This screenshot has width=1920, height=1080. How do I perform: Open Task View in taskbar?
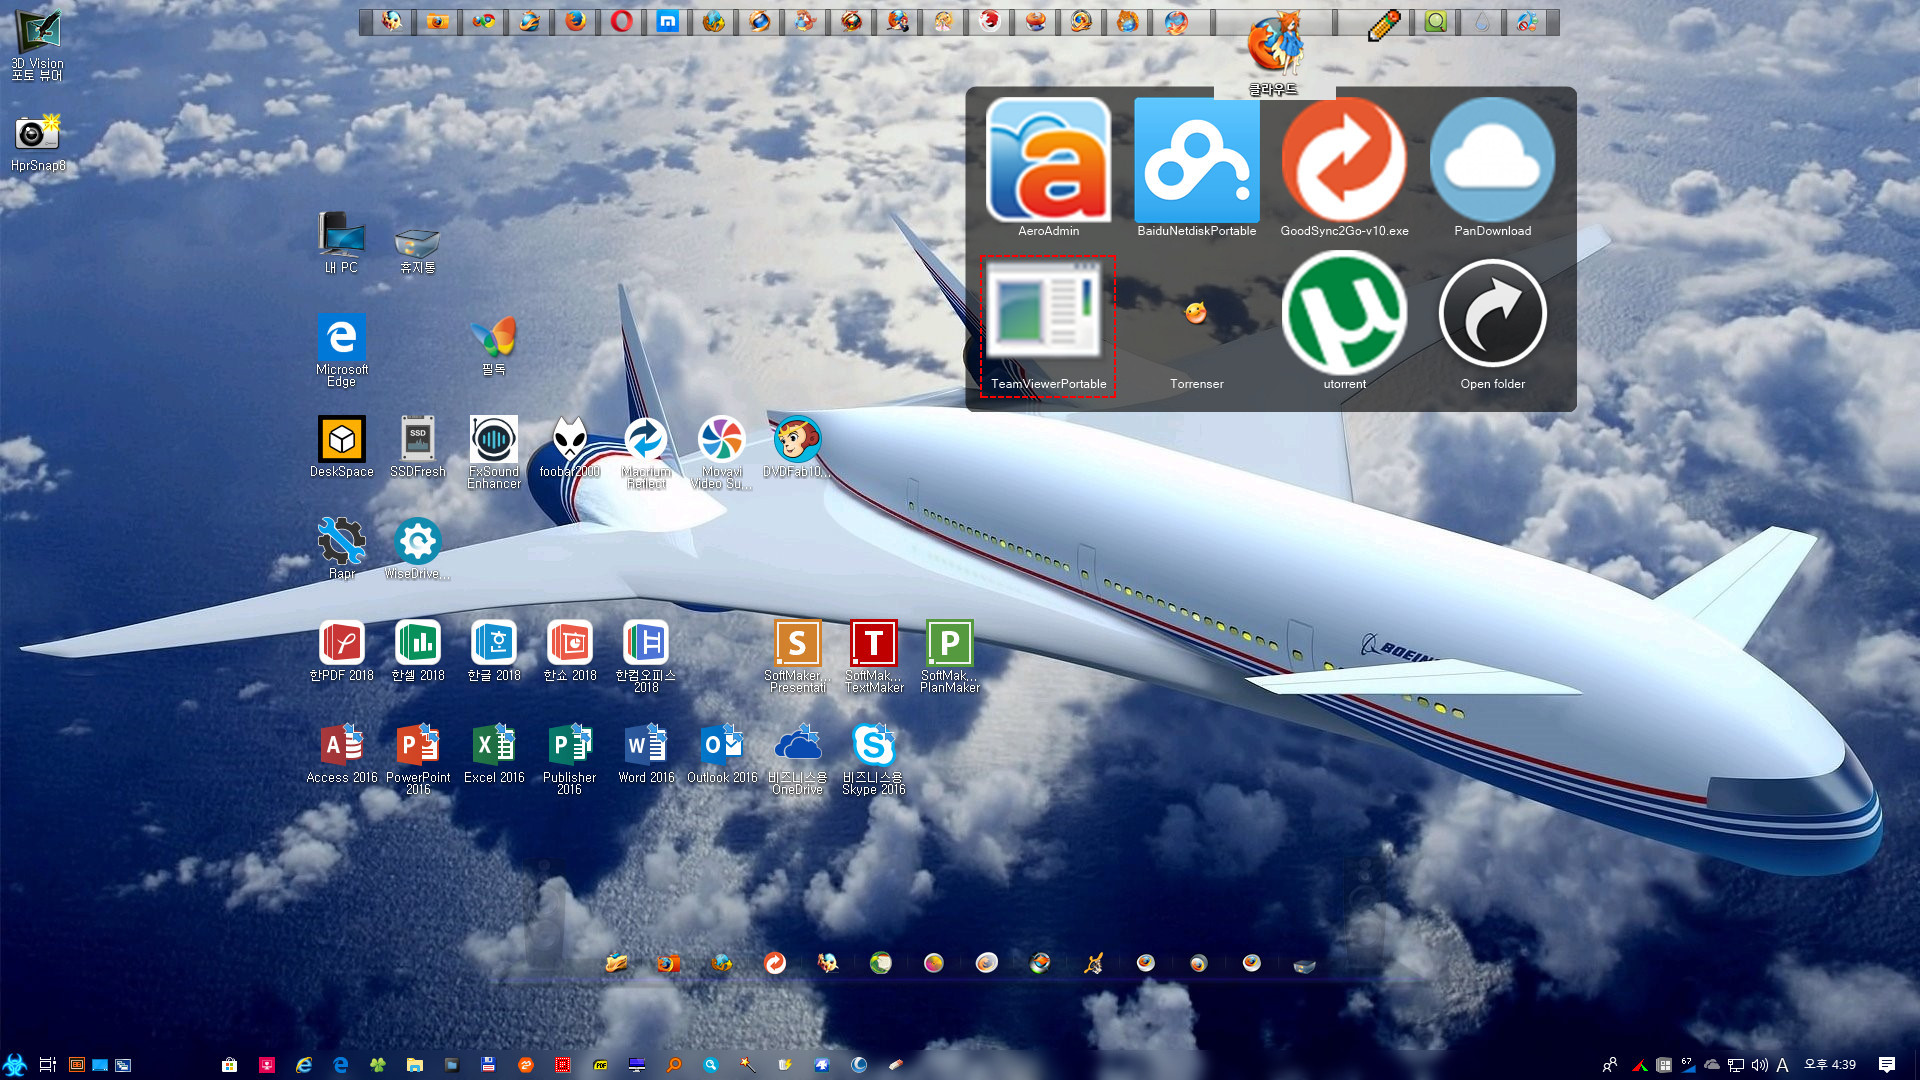46,1065
